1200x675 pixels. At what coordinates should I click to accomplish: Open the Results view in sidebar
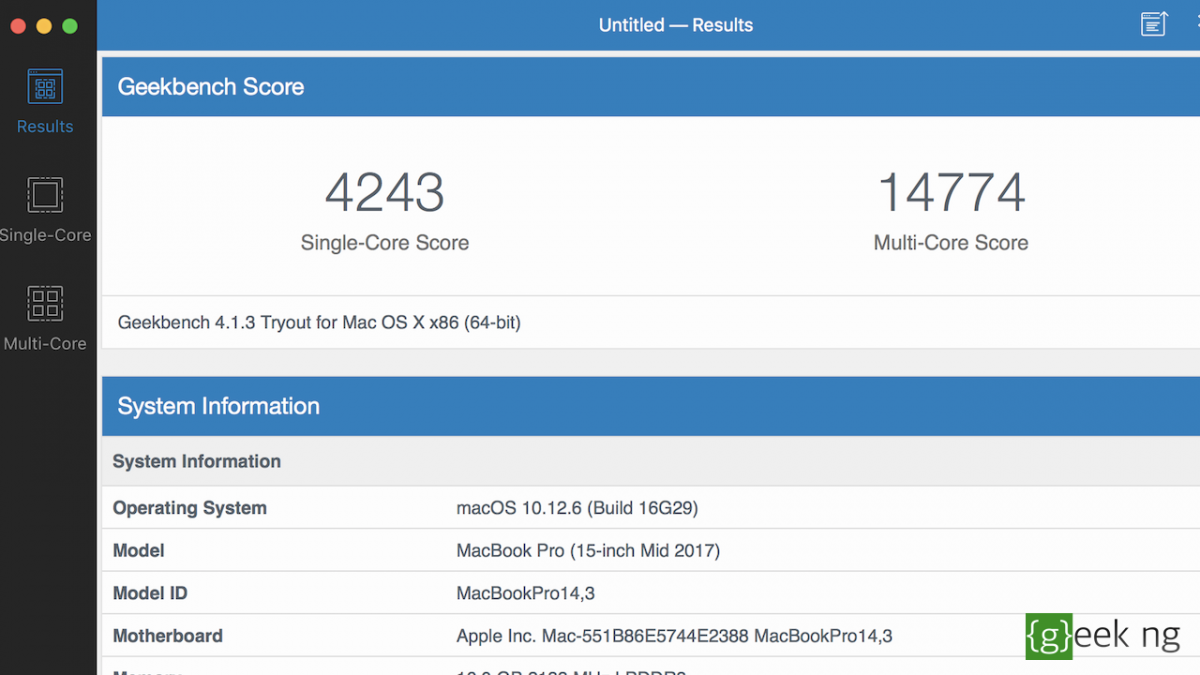(45, 101)
